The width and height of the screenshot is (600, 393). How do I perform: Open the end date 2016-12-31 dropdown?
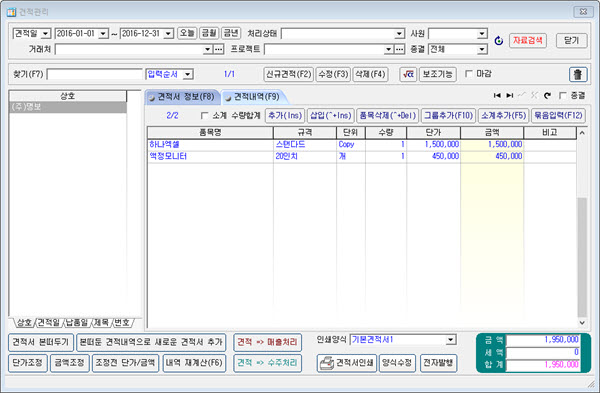(168, 34)
